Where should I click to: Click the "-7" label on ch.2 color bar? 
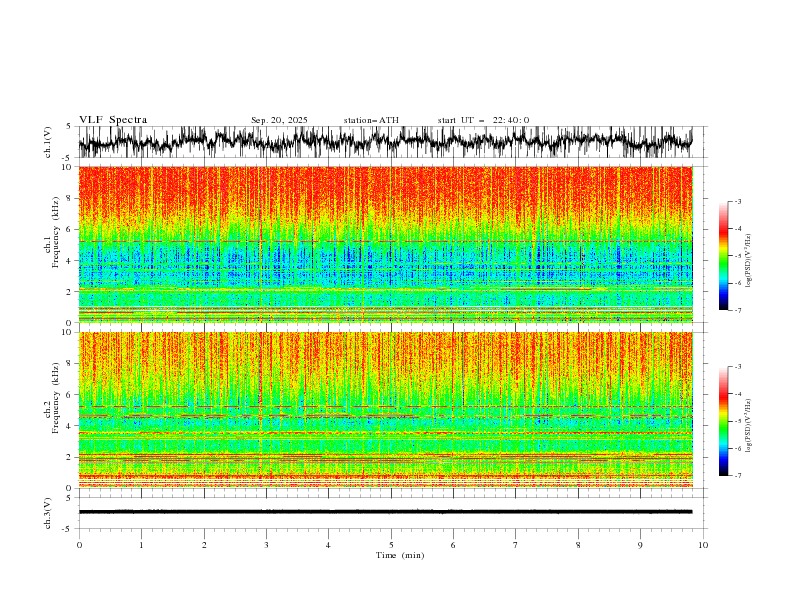click(738, 476)
